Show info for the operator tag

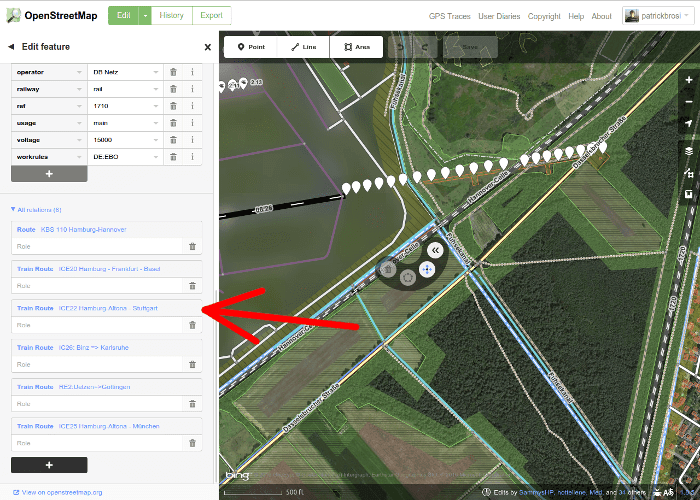coord(192,72)
